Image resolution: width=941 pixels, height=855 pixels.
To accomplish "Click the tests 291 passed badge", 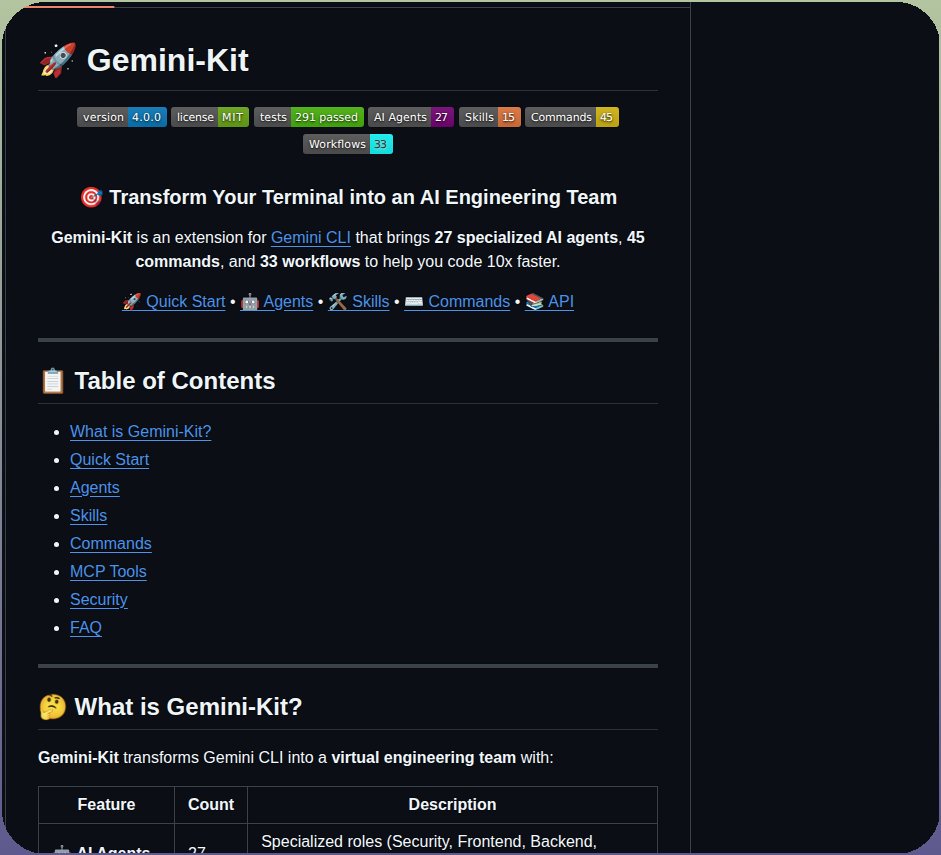I will (308, 117).
